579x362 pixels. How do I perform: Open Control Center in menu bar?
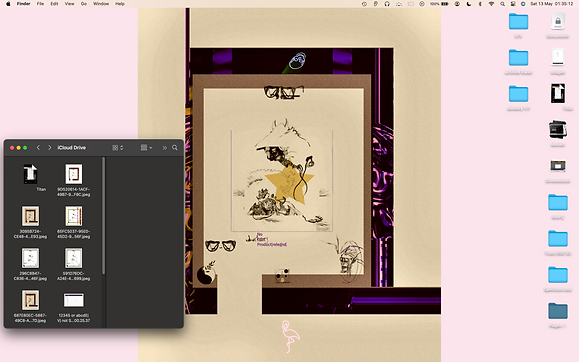pyautogui.click(x=513, y=4)
